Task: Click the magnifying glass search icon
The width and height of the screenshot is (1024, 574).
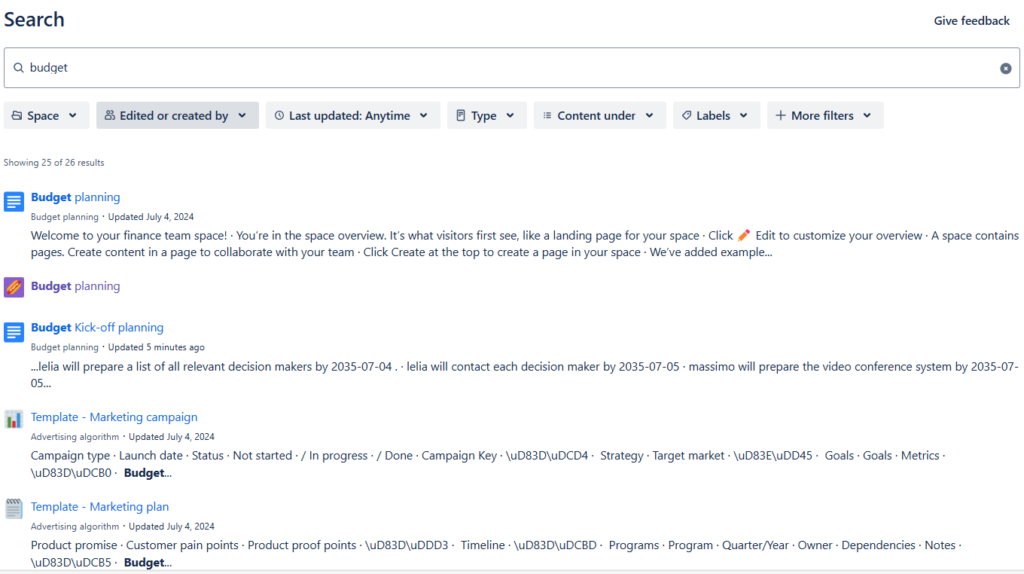Action: click(x=18, y=68)
